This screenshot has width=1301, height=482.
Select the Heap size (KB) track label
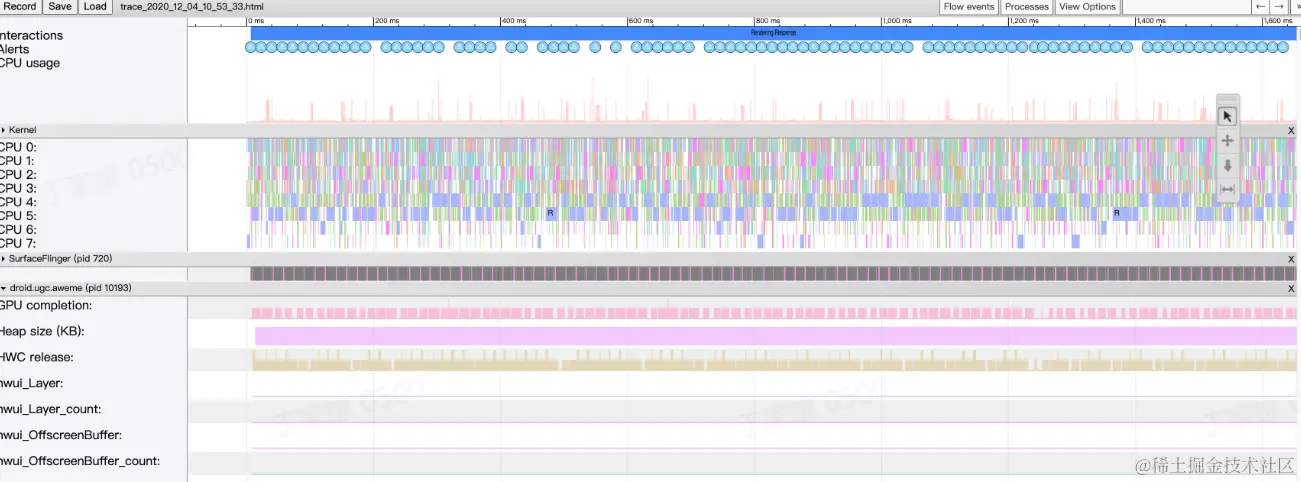(x=42, y=331)
